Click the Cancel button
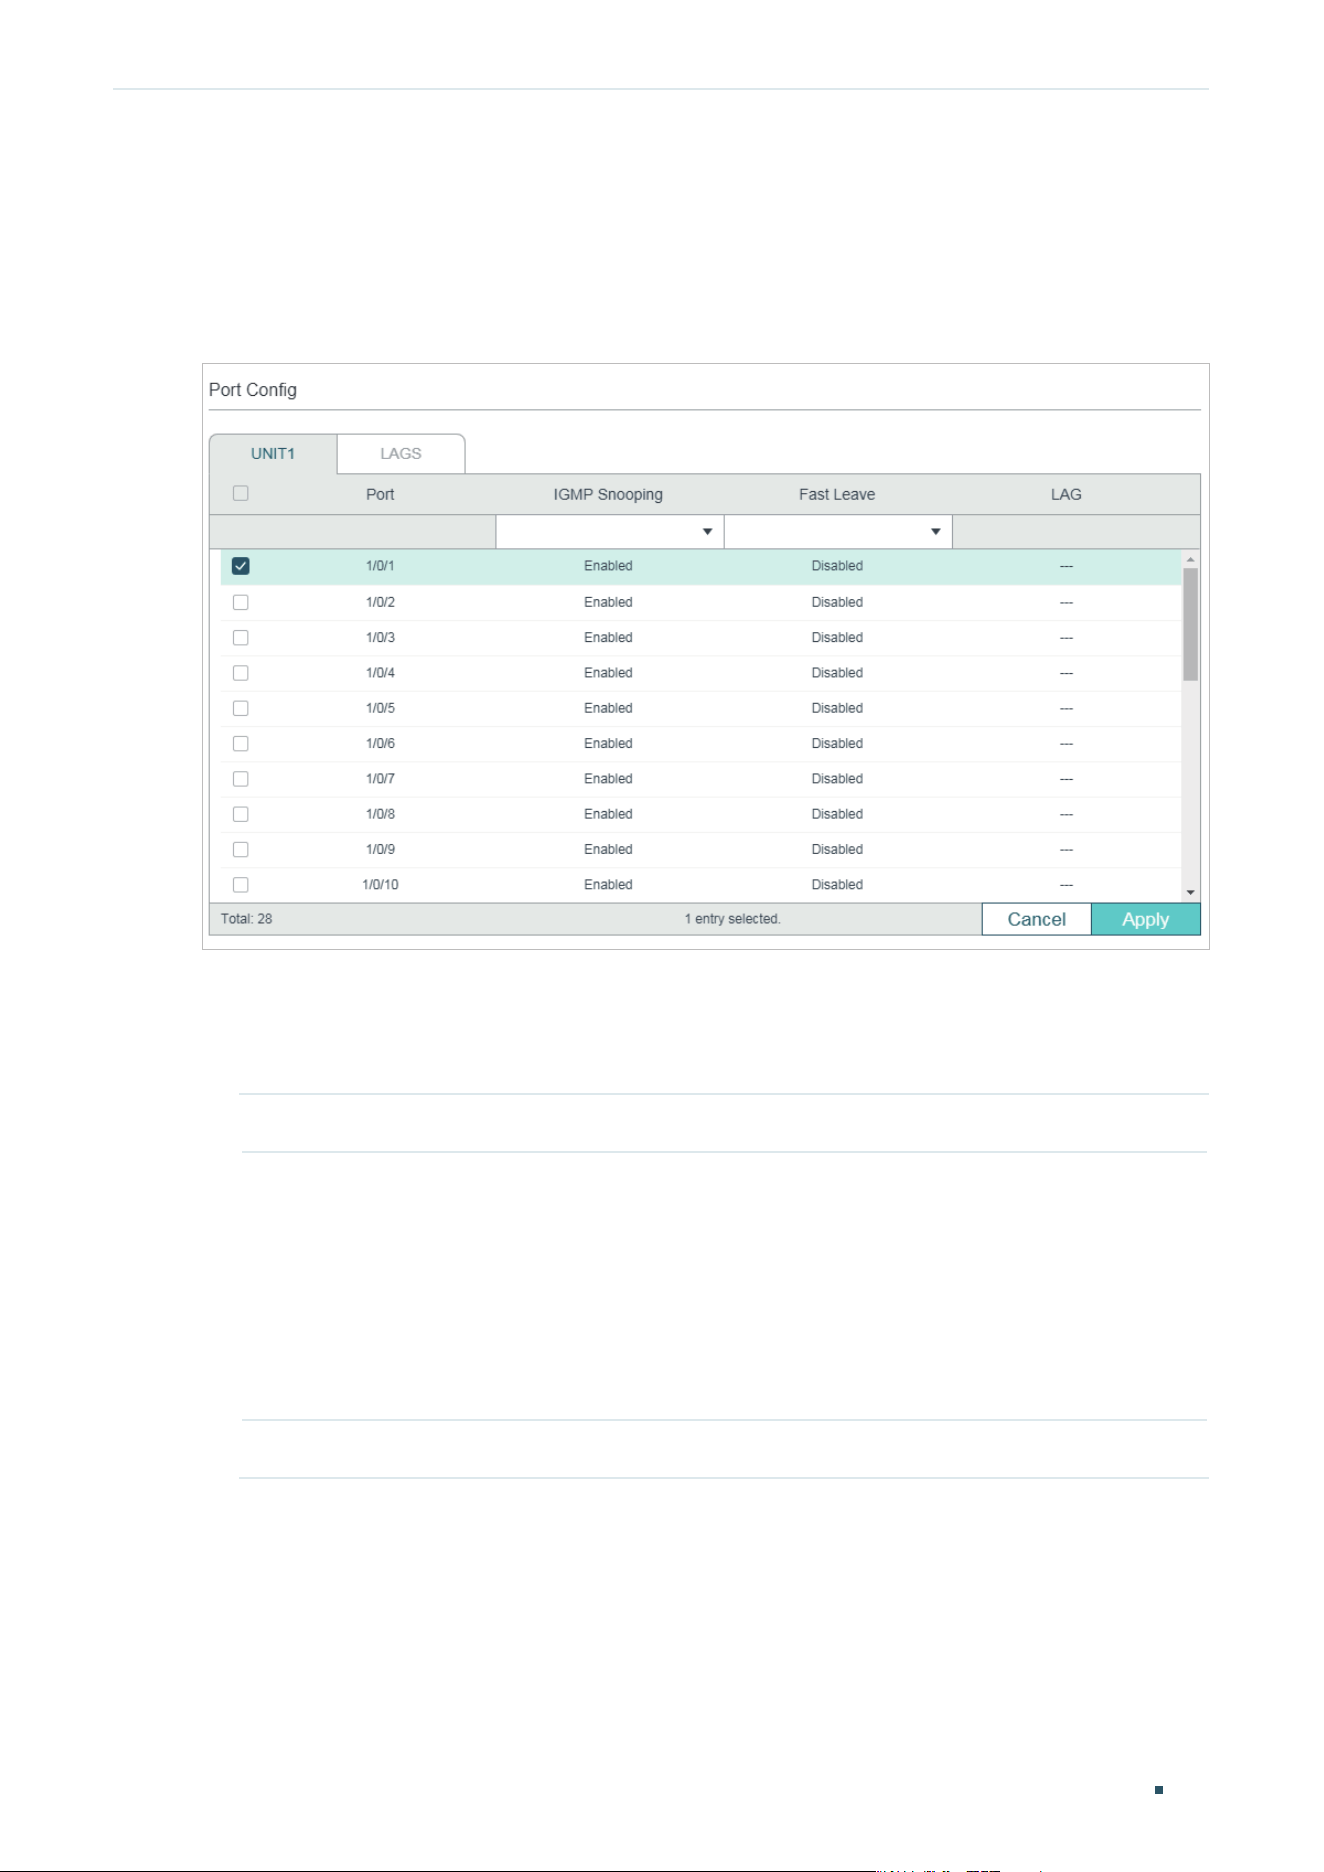The height and width of the screenshot is (1872, 1324). [1036, 919]
